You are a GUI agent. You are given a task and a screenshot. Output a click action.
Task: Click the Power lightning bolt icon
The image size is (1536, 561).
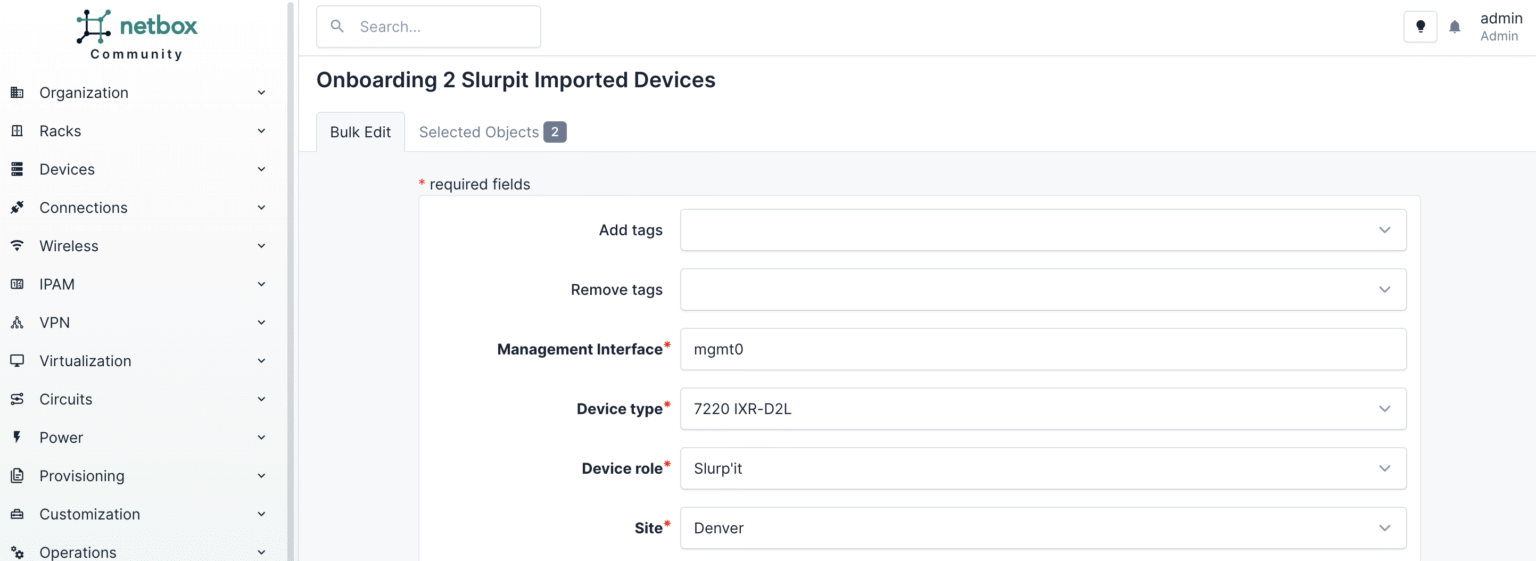pyautogui.click(x=17, y=438)
